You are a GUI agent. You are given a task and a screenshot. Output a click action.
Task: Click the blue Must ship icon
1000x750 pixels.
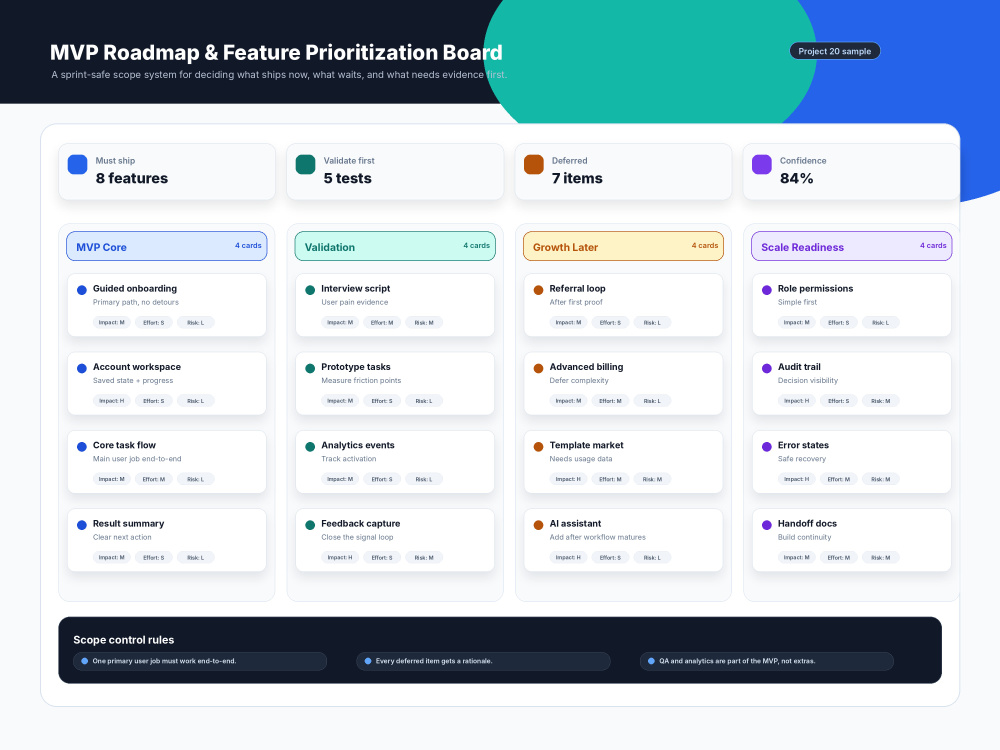coord(77,165)
